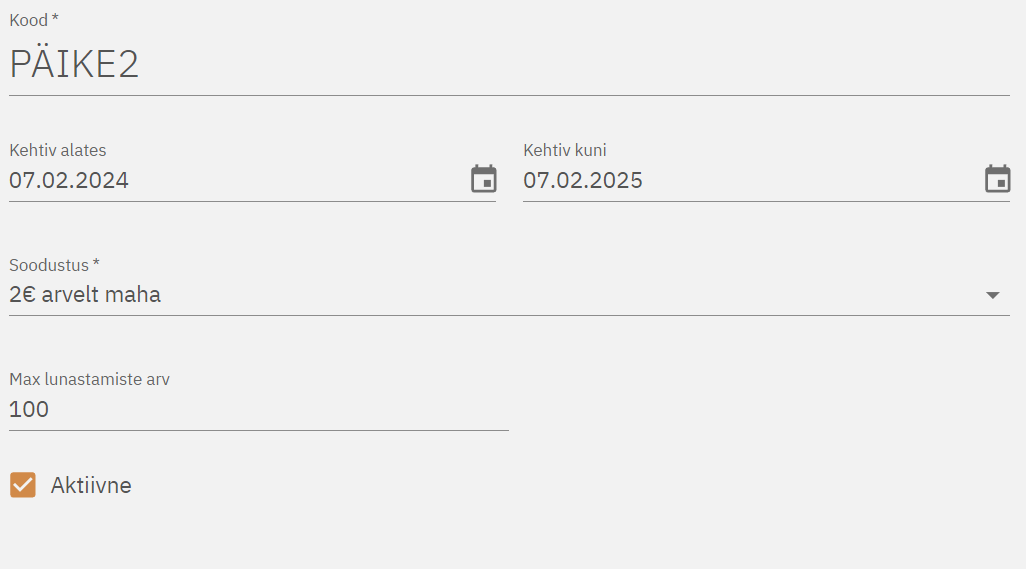
Task: Click the Aktiivne checkbox label text
Action: coord(91,486)
